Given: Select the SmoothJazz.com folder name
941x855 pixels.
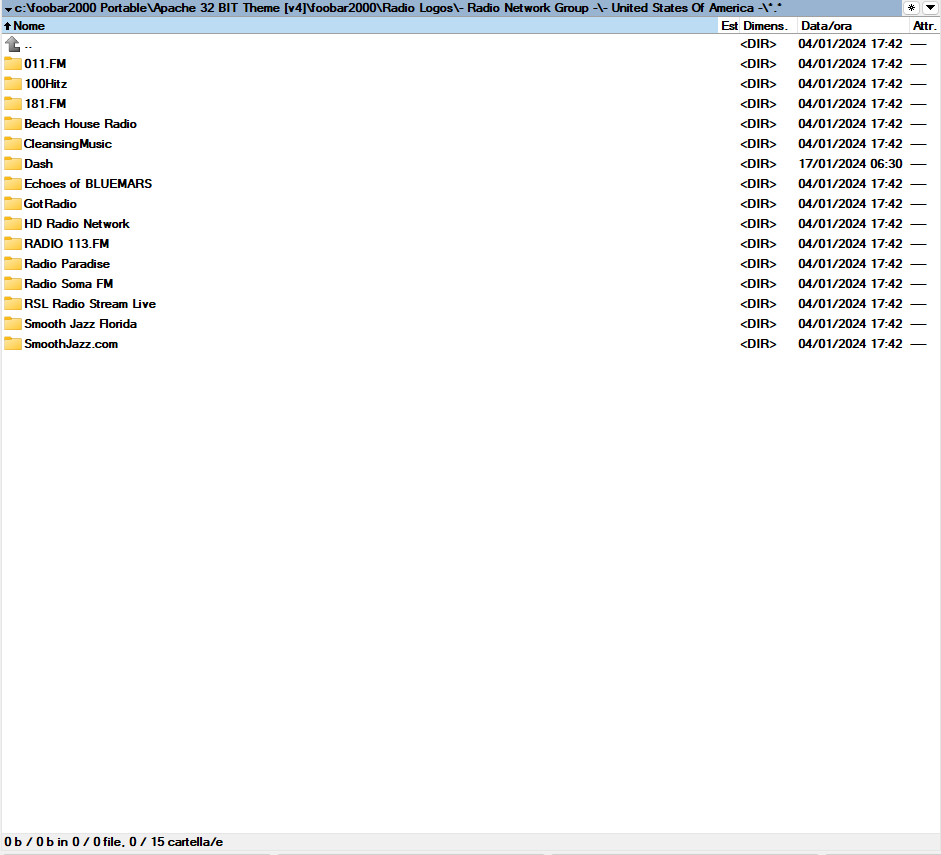Looking at the screenshot, I should (71, 344).
